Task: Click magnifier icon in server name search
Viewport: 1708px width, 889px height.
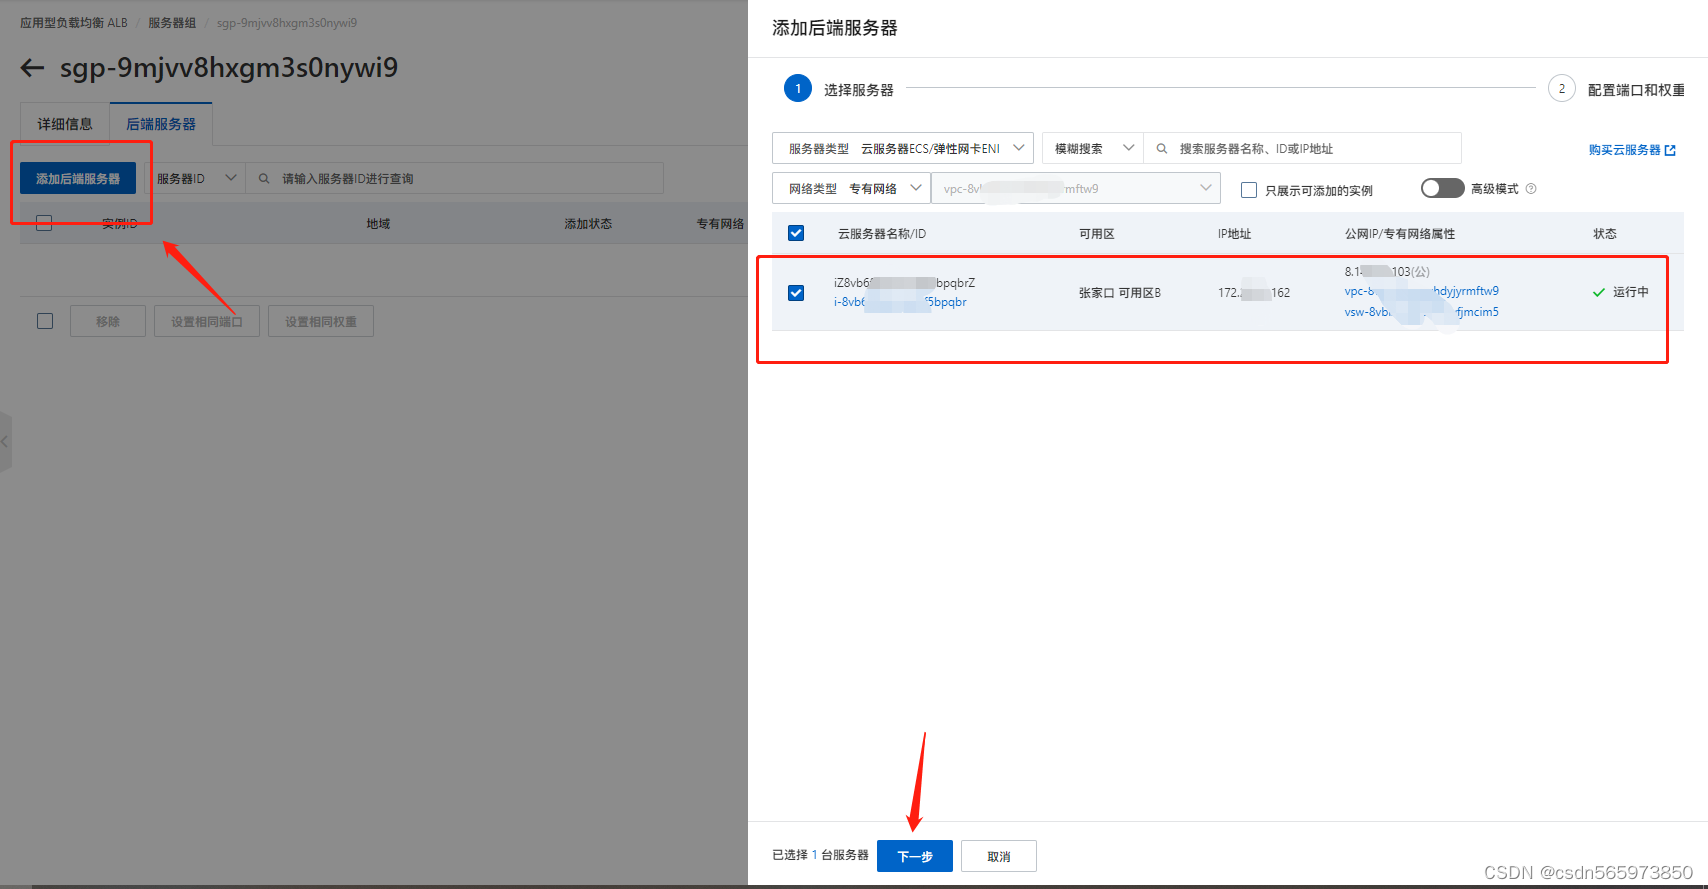Action: pos(1162,149)
